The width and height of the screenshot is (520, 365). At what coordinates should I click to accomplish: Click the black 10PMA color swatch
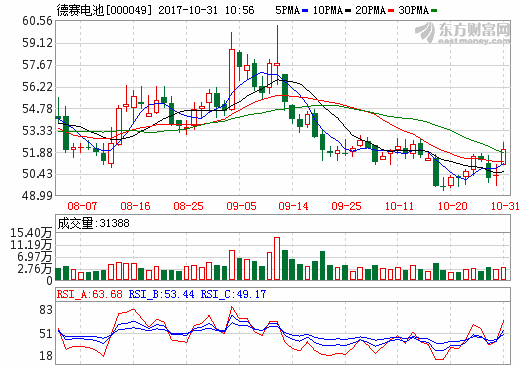[x=348, y=11]
